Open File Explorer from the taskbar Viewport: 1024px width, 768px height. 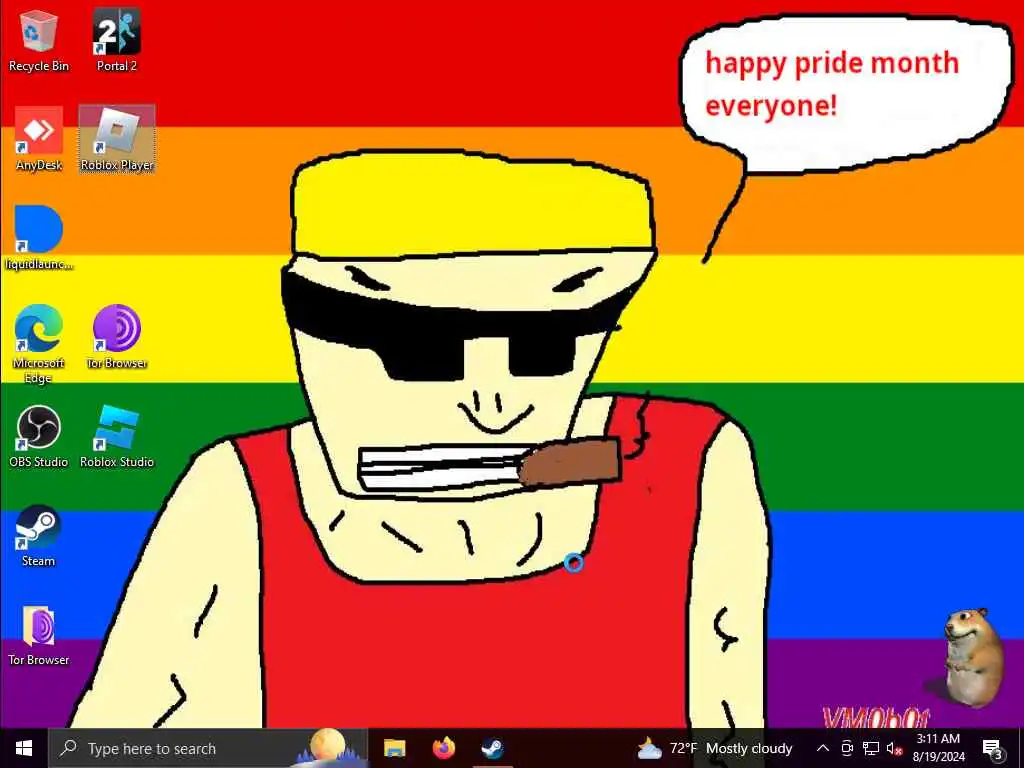[x=394, y=748]
